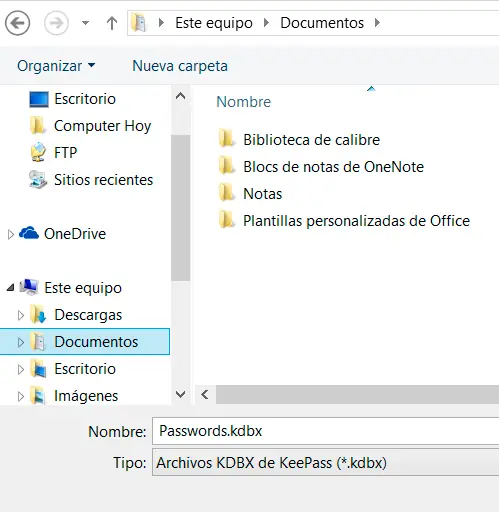Click navigation pane scroll down arrow

[180, 394]
